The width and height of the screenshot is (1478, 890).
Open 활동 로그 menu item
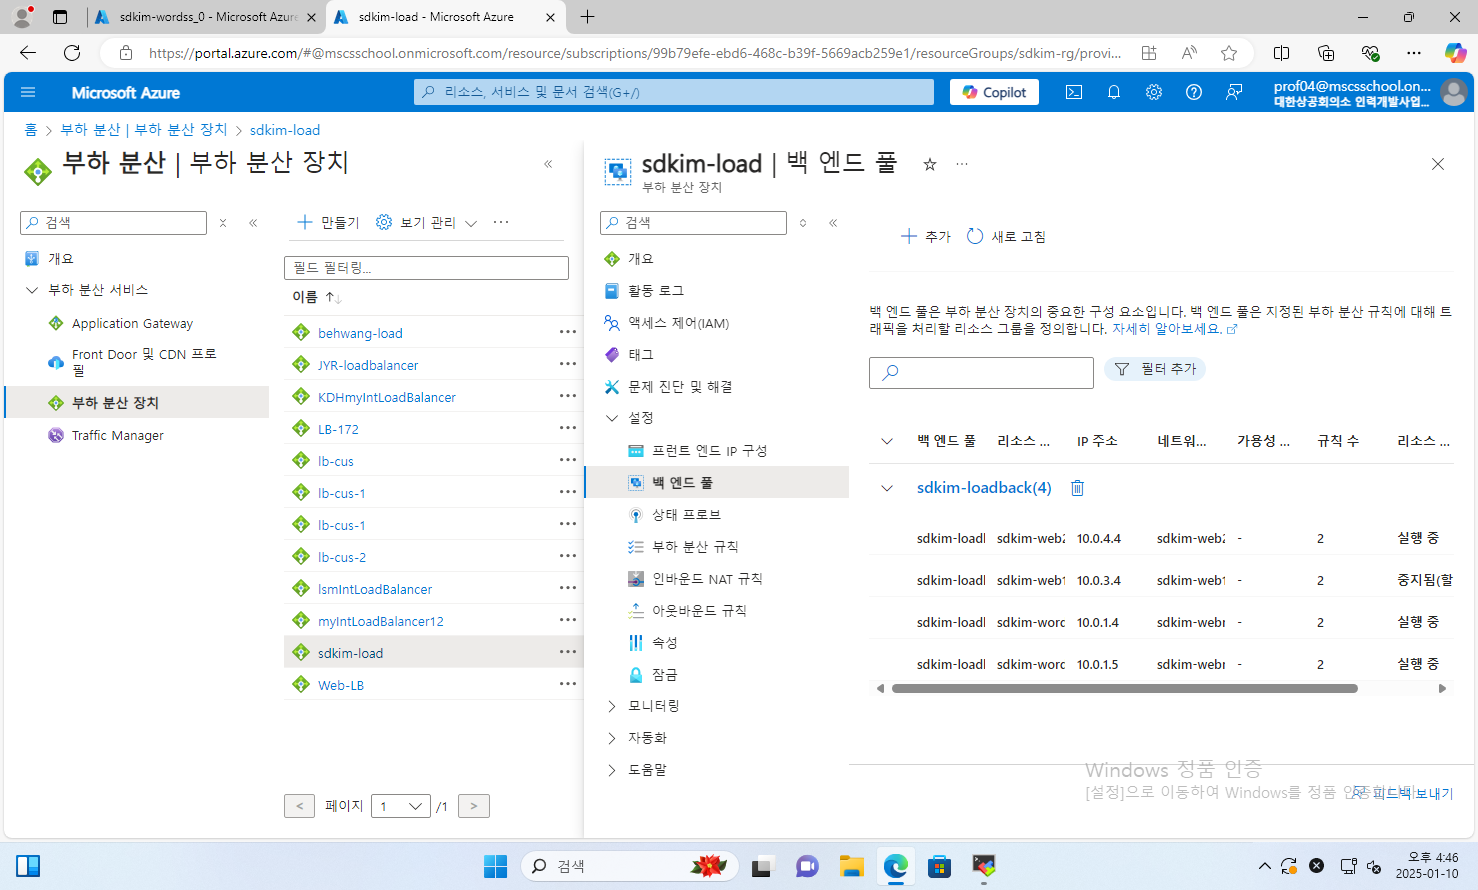[x=655, y=291]
